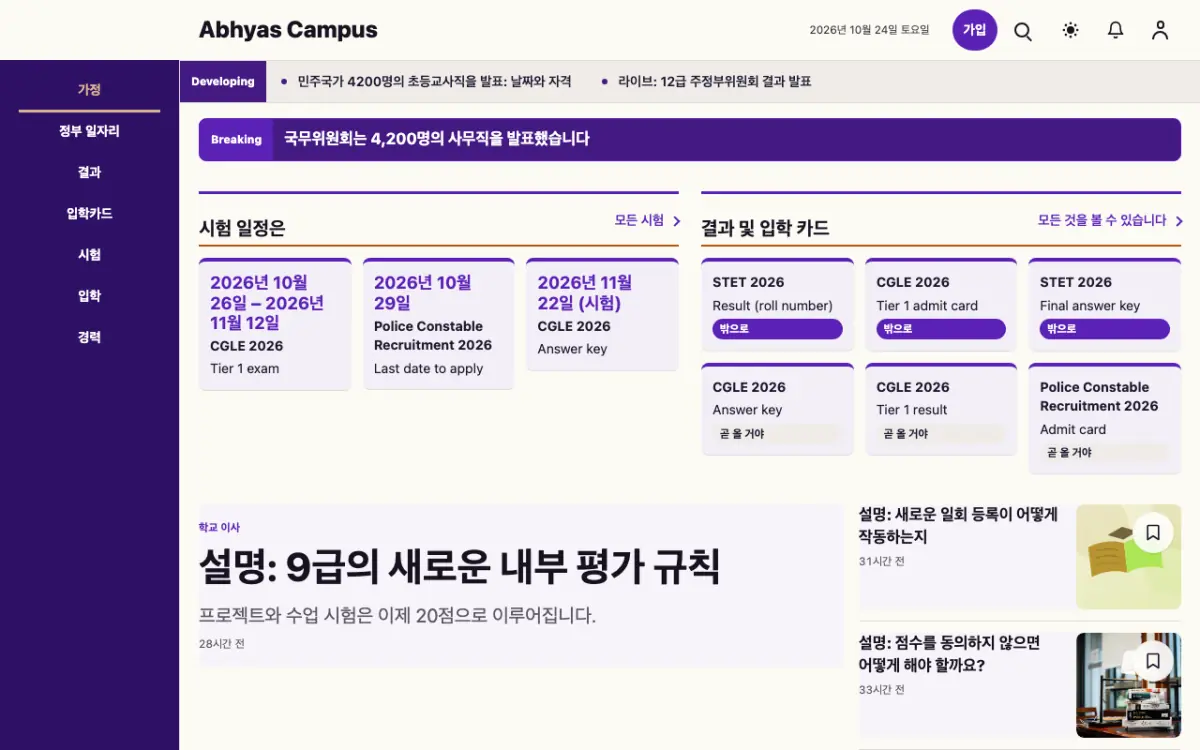Click 결과 및 입학 카드 section heading
The width and height of the screenshot is (1200, 750).
point(765,228)
